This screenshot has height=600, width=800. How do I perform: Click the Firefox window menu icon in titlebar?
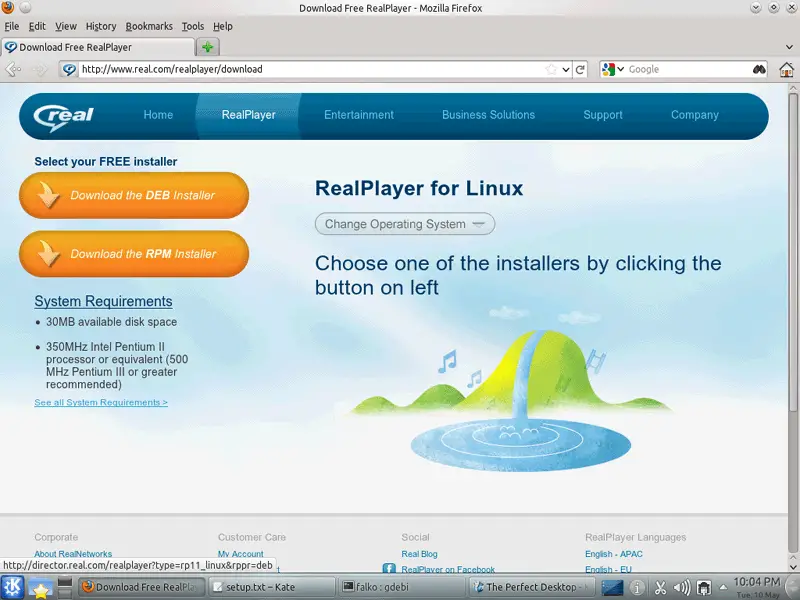[x=8, y=7]
